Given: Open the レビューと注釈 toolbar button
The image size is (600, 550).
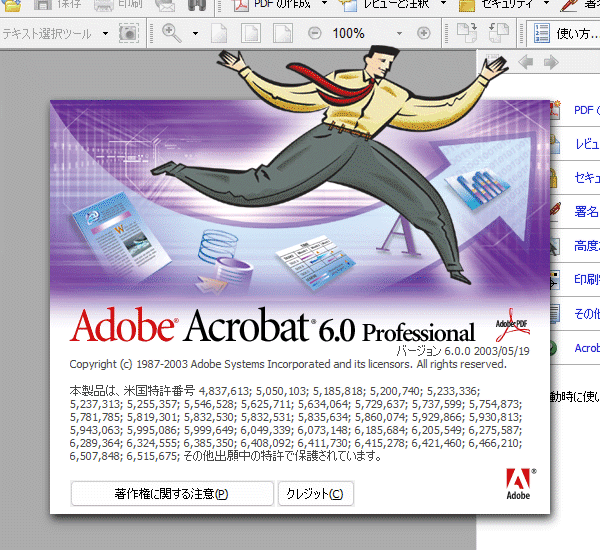Looking at the screenshot, I should 386,5.
